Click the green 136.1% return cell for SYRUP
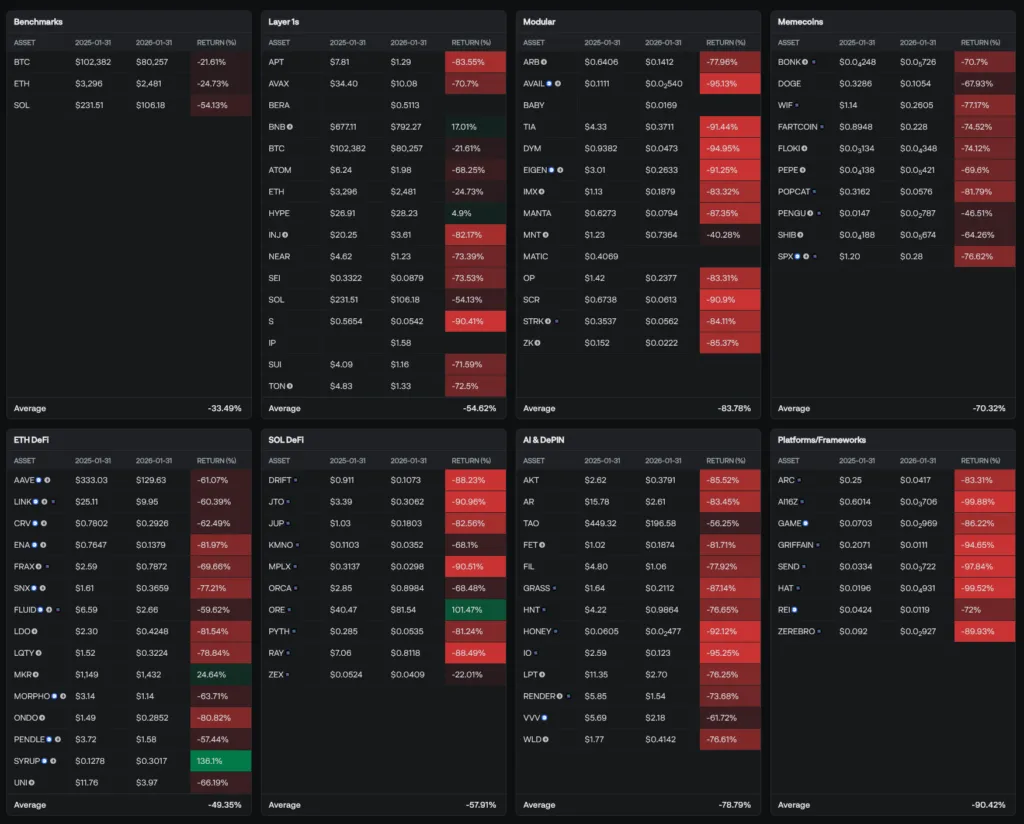 (x=219, y=761)
